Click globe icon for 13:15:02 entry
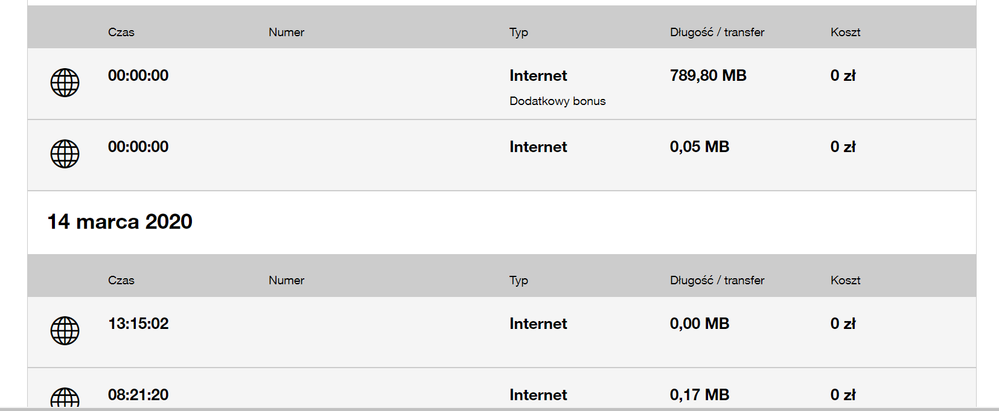 point(65,331)
